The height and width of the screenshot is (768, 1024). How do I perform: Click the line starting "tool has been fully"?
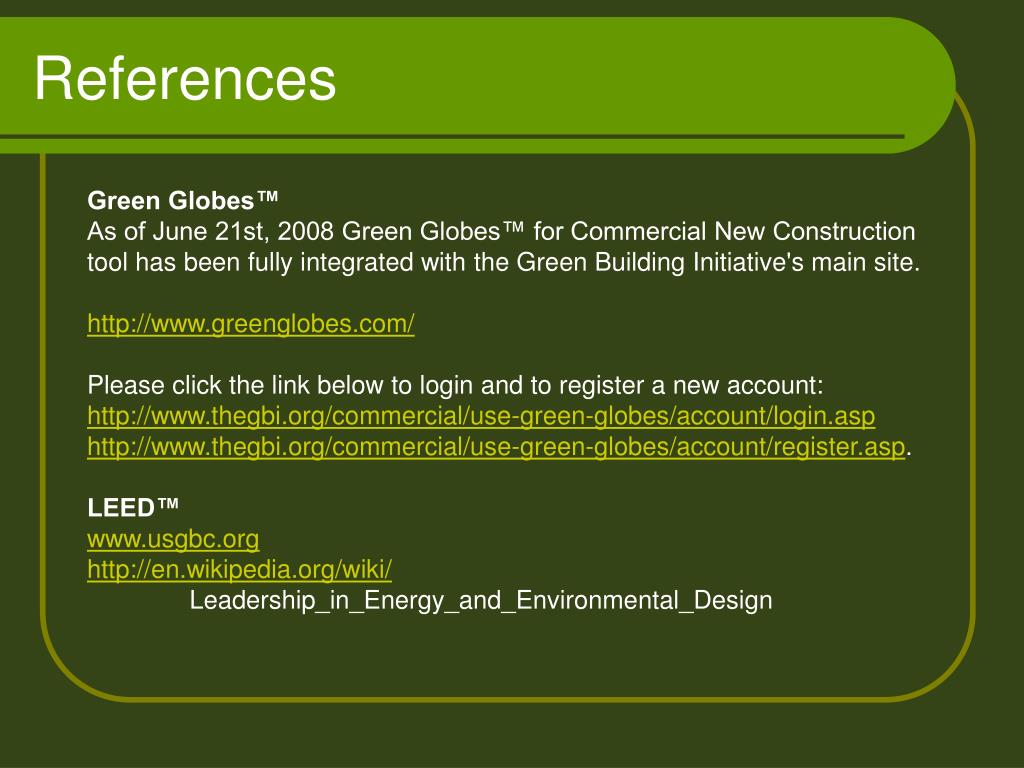(x=504, y=263)
